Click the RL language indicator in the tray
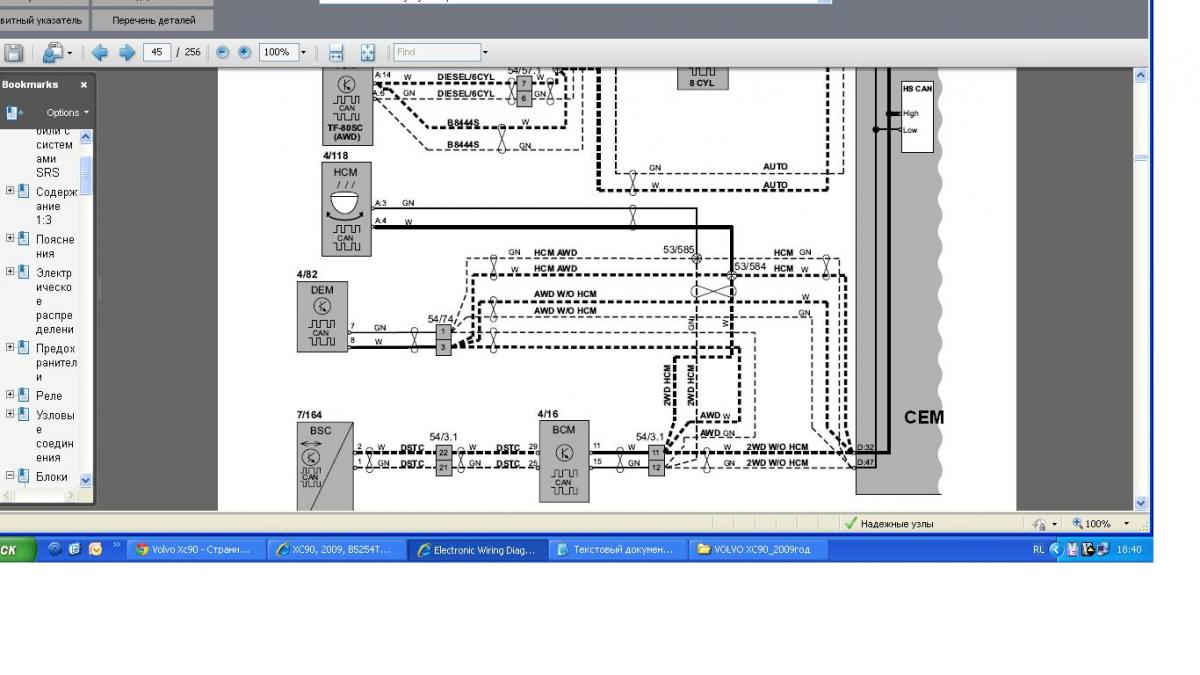This screenshot has height=675, width=1200. tap(1038, 549)
